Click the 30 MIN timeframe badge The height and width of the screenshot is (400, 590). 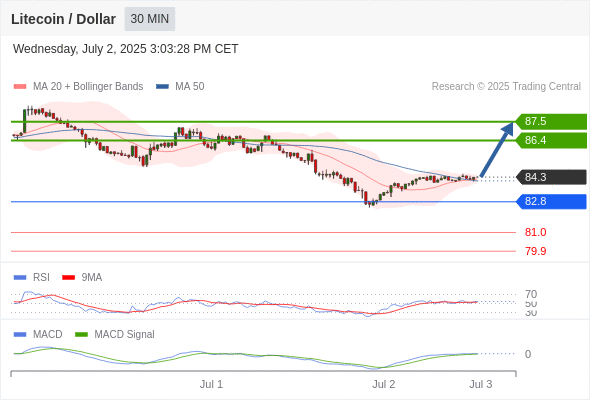point(150,19)
